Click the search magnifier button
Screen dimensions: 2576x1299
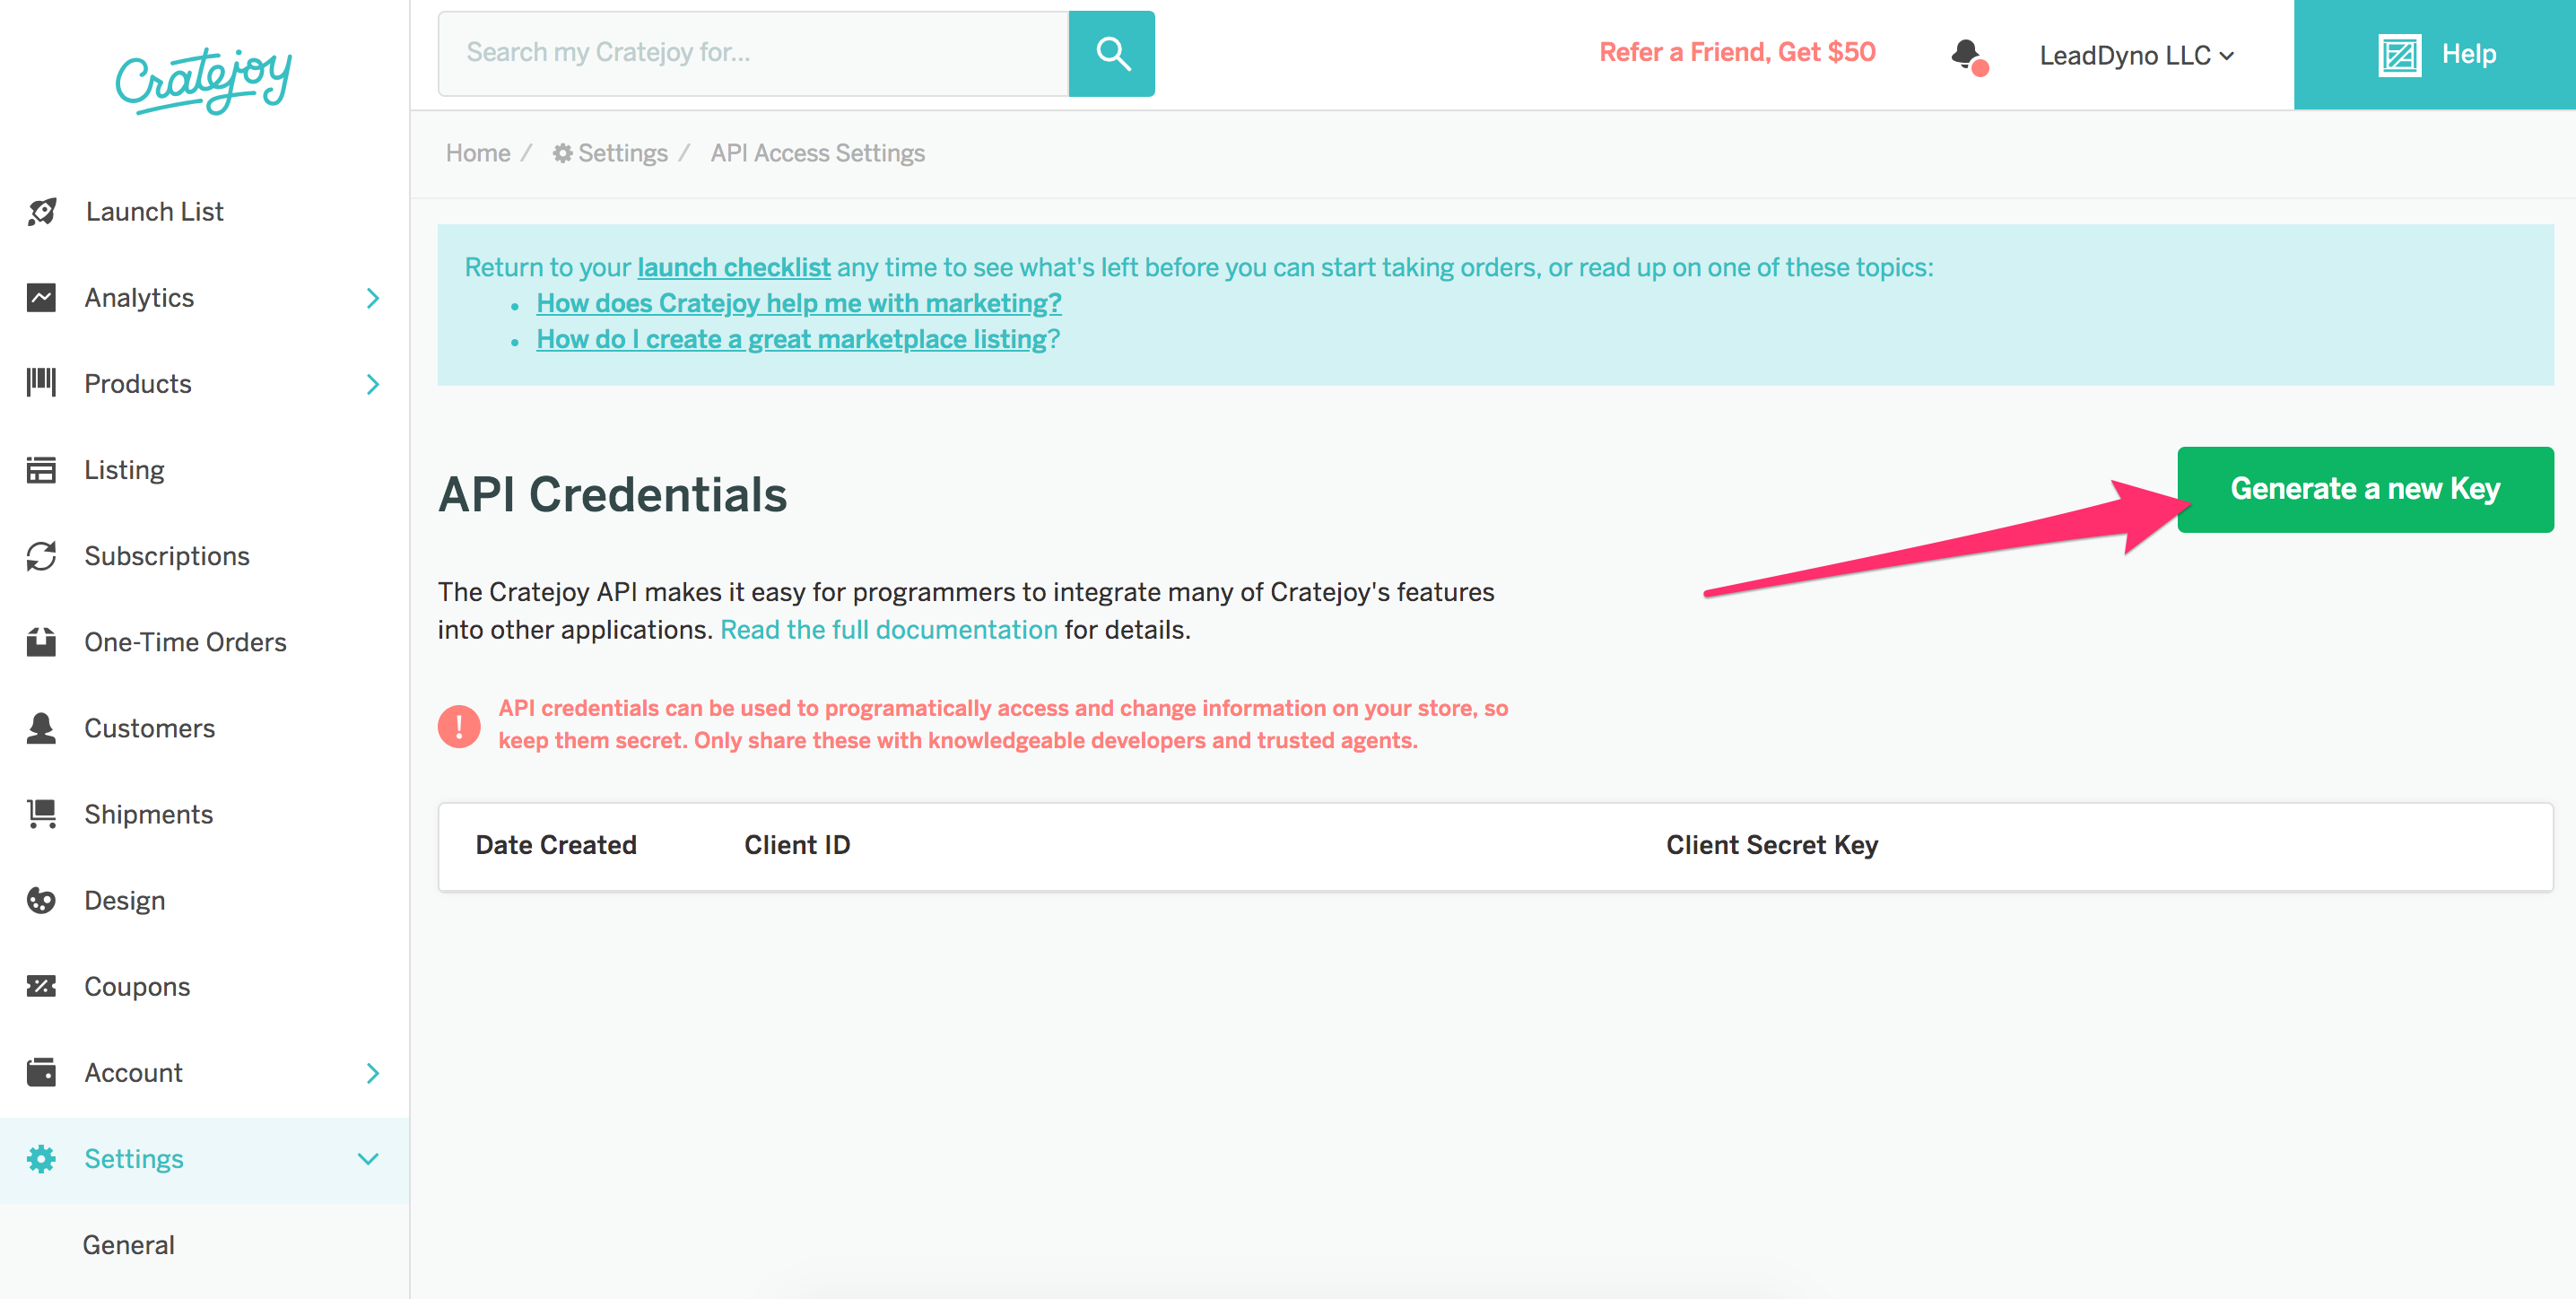[x=1111, y=54]
